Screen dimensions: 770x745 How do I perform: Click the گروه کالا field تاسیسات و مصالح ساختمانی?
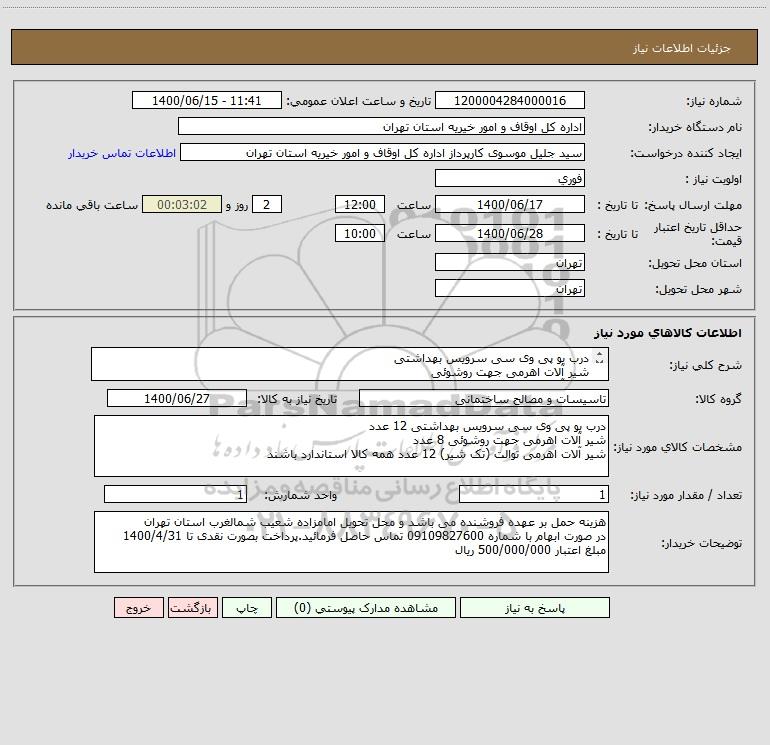coord(484,398)
